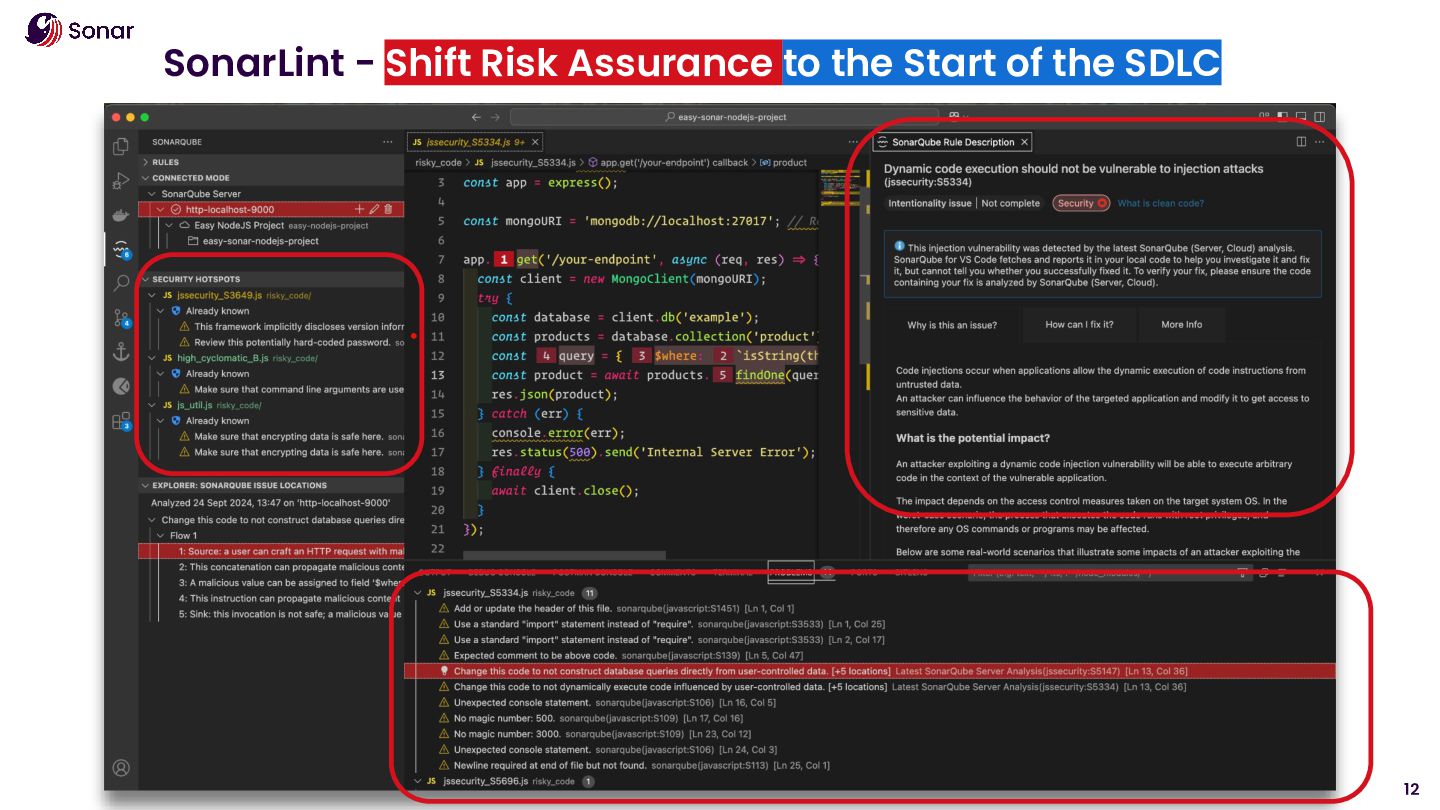Click the 'product' breadcrumb item

tap(783, 162)
